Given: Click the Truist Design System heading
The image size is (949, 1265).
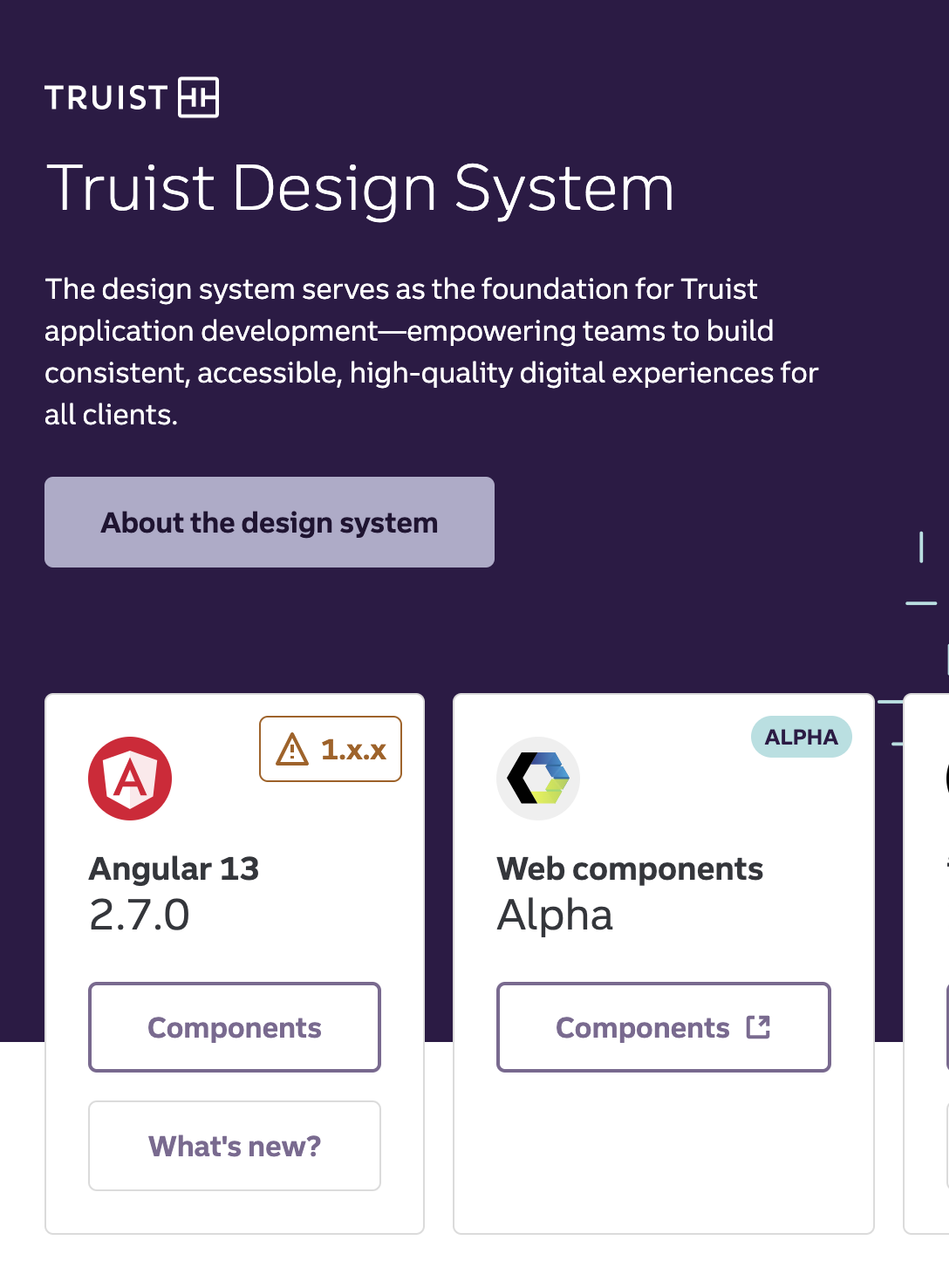Looking at the screenshot, I should (360, 187).
